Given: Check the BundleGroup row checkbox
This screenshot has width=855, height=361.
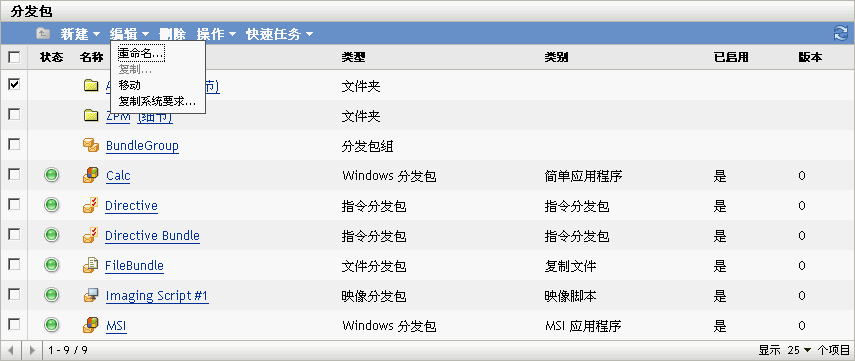Looking at the screenshot, I should click(14, 144).
